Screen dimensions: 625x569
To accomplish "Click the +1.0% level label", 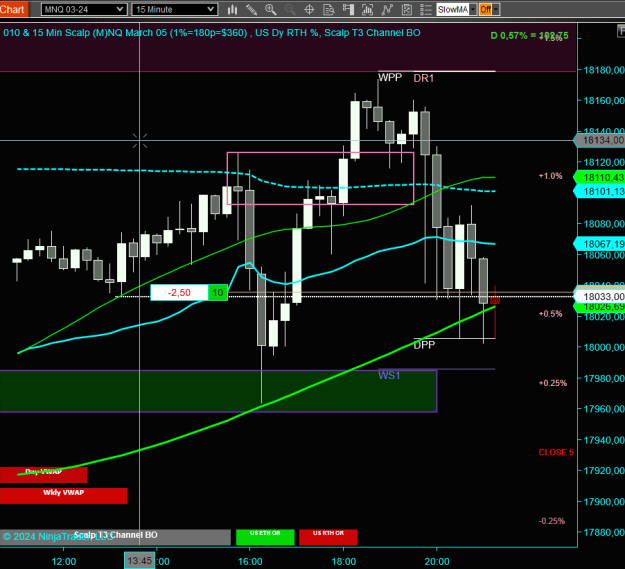I will [550, 176].
